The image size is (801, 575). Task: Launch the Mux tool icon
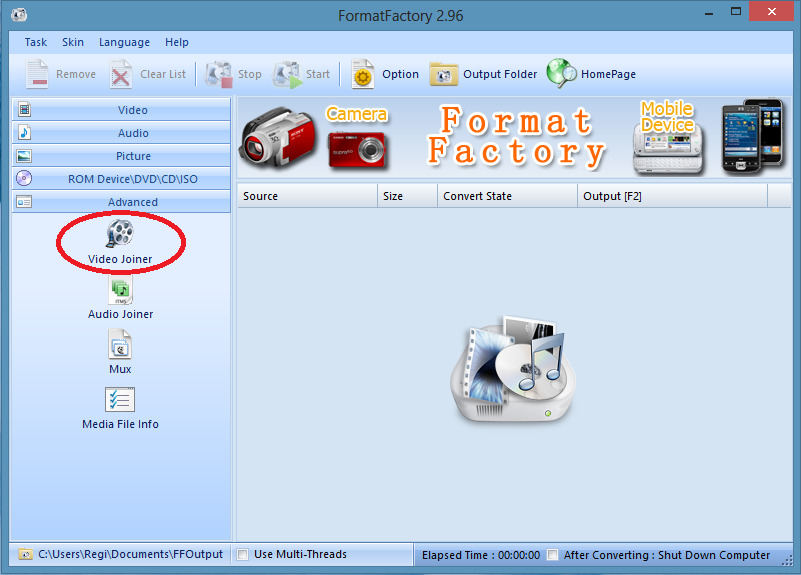pyautogui.click(x=120, y=344)
